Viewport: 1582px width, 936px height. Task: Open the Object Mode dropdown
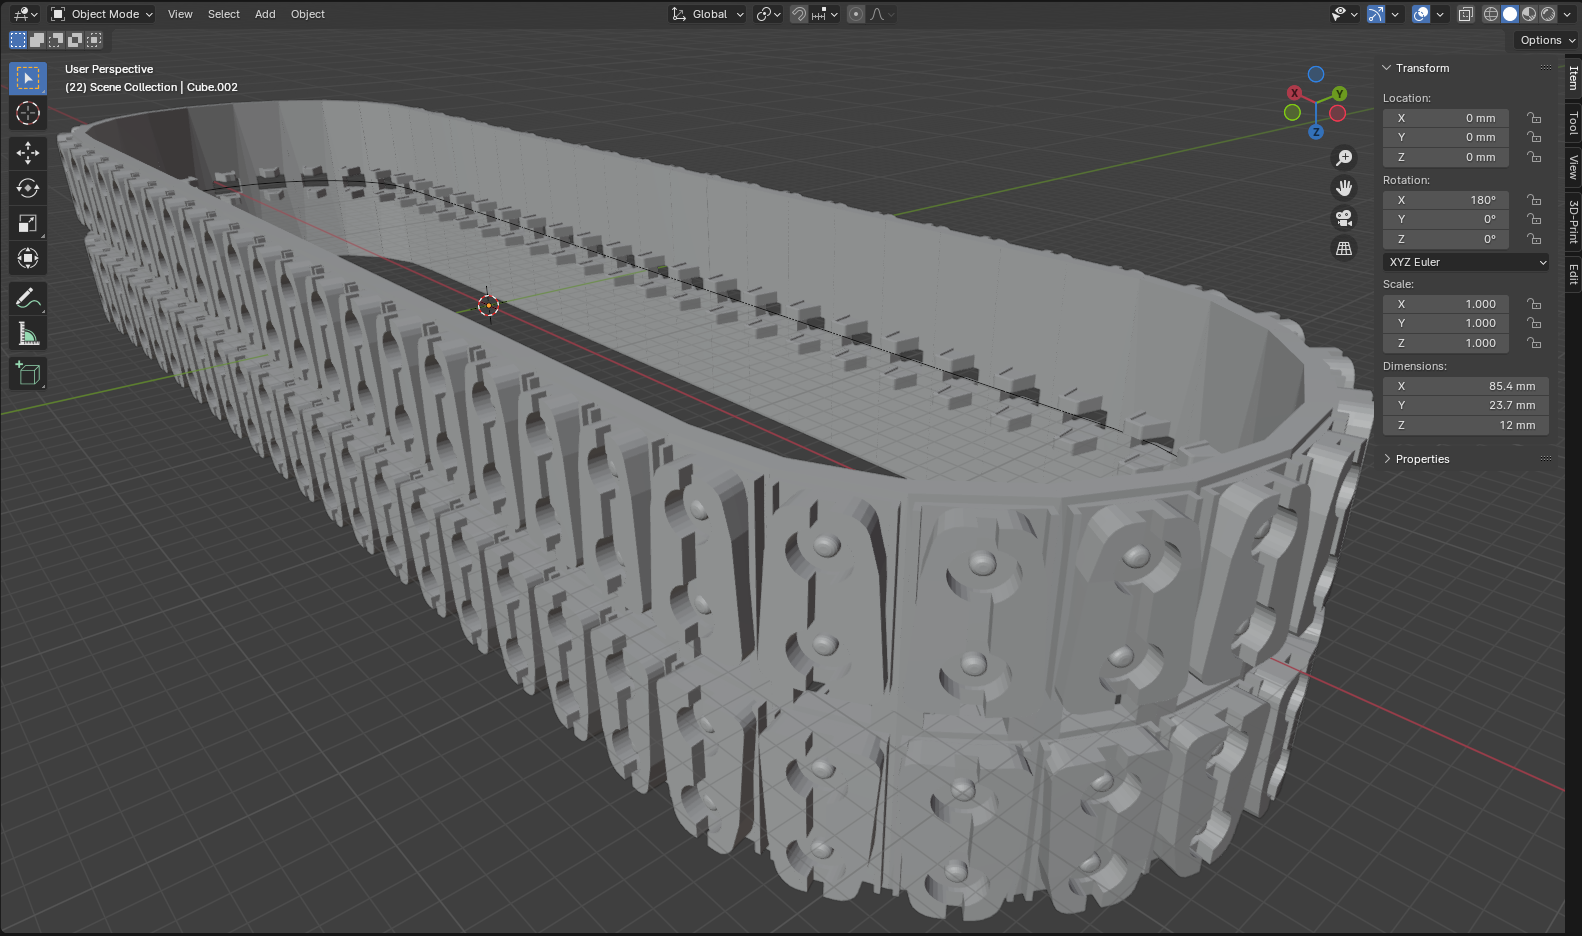point(102,14)
